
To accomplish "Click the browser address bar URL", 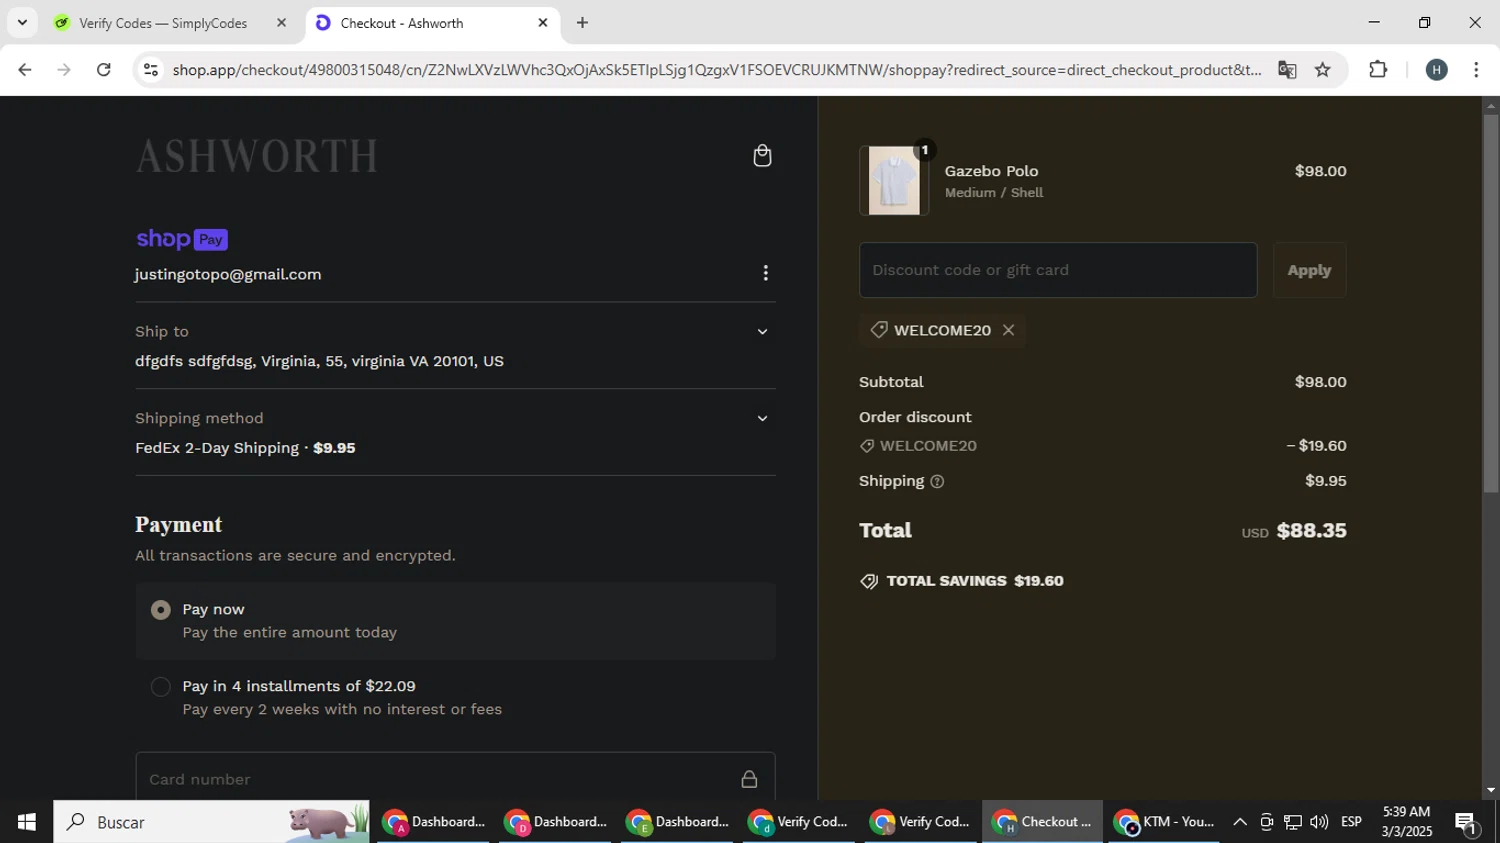I will click(716, 70).
